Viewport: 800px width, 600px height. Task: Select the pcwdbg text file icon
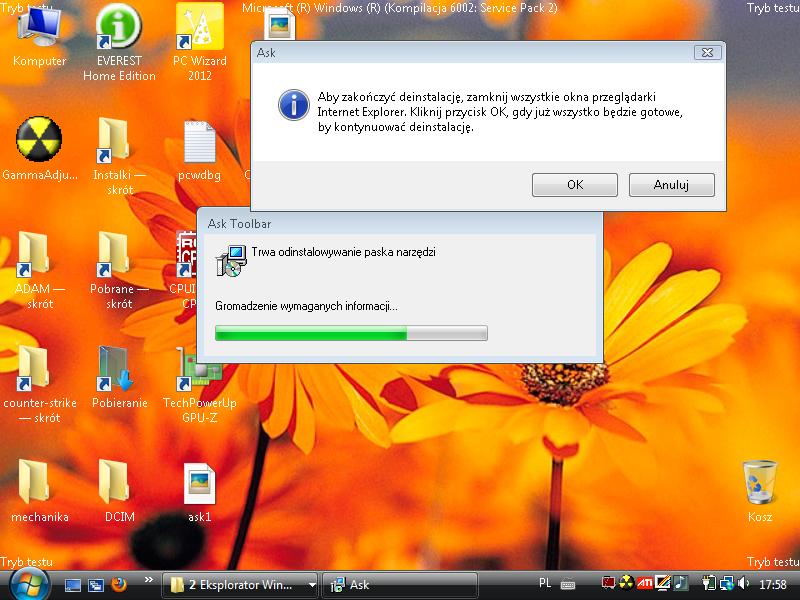[x=199, y=150]
